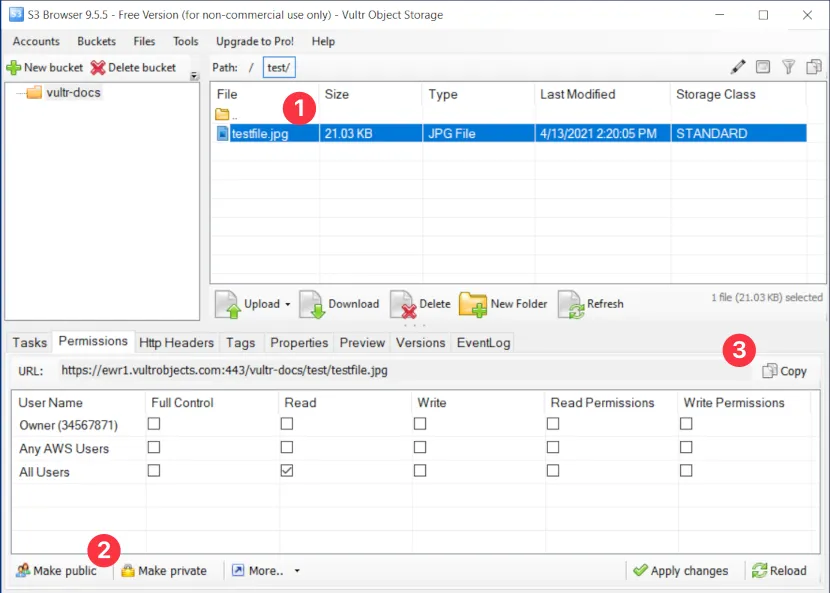Open the Accounts menu

click(36, 41)
